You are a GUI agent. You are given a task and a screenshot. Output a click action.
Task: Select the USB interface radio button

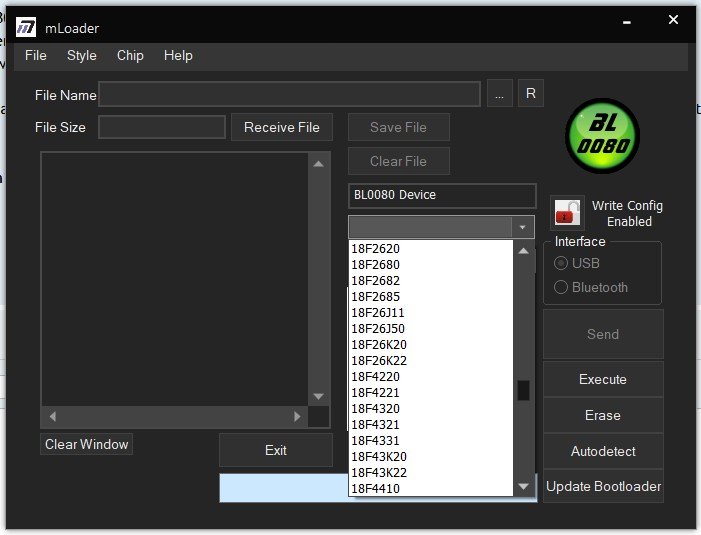coord(561,263)
